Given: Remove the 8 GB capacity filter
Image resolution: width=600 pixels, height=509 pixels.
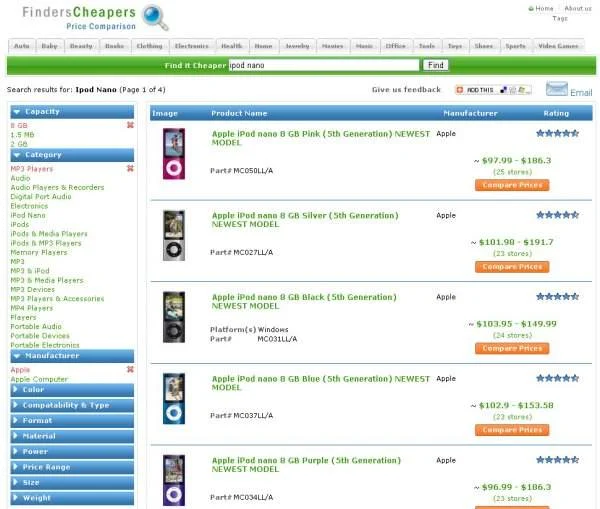Looking at the screenshot, I should [130, 125].
